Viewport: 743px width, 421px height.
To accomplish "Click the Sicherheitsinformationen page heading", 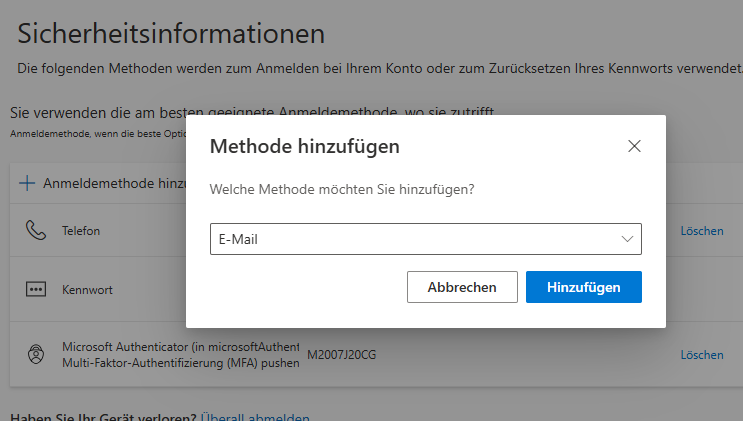I will click(171, 33).
